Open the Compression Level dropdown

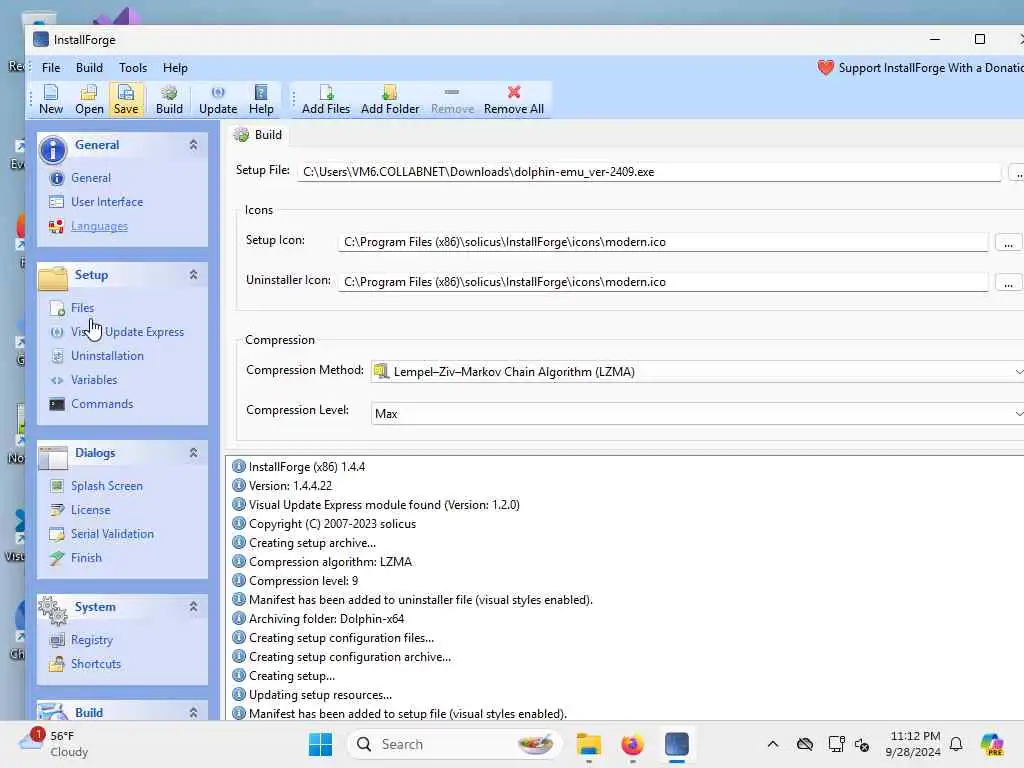(697, 413)
